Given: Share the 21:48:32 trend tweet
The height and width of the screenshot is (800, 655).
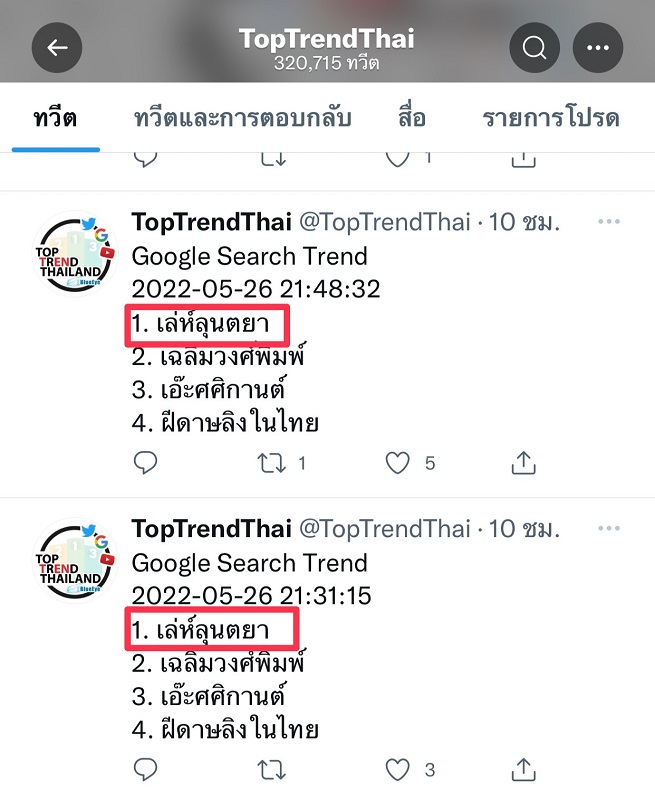Looking at the screenshot, I should click(523, 462).
